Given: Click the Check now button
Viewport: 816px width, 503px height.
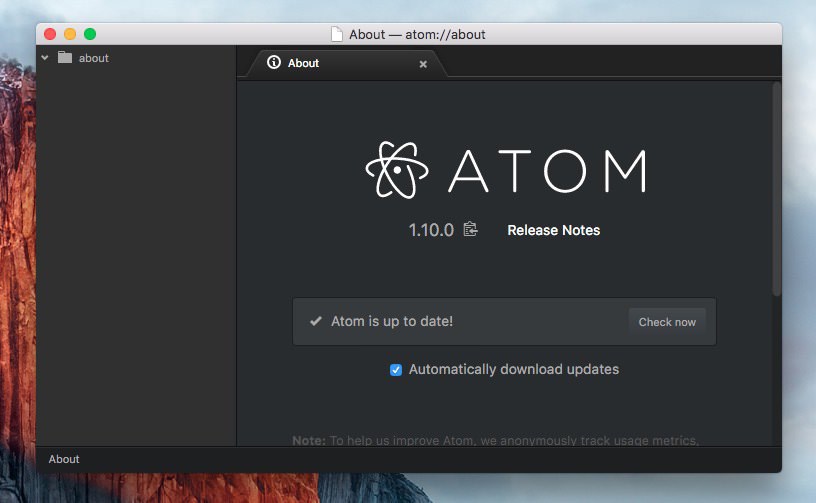Looking at the screenshot, I should tap(667, 322).
